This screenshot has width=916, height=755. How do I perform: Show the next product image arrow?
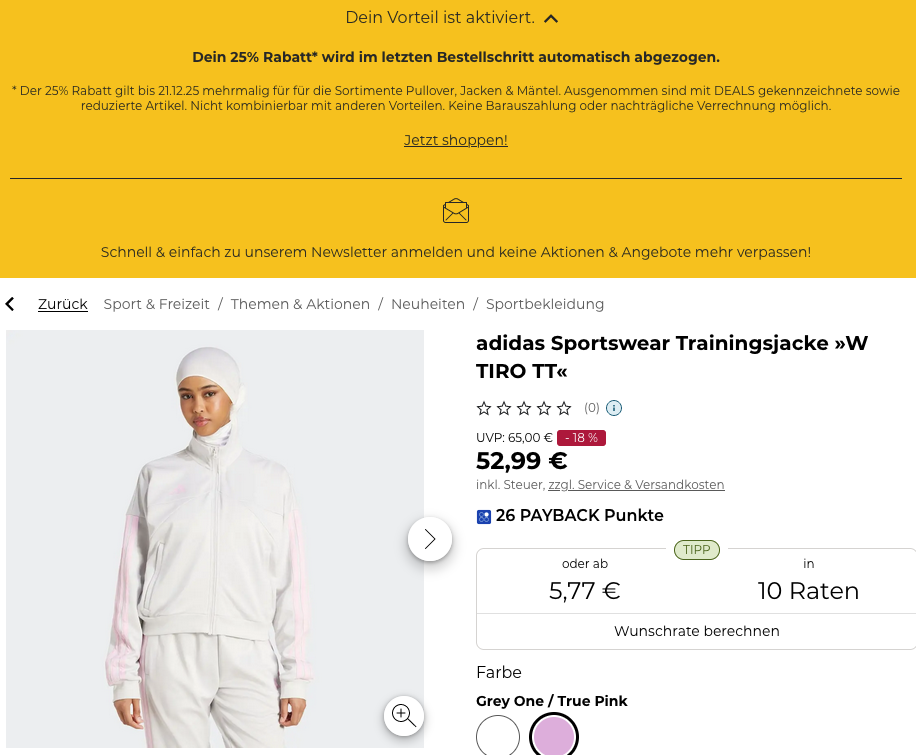(430, 539)
